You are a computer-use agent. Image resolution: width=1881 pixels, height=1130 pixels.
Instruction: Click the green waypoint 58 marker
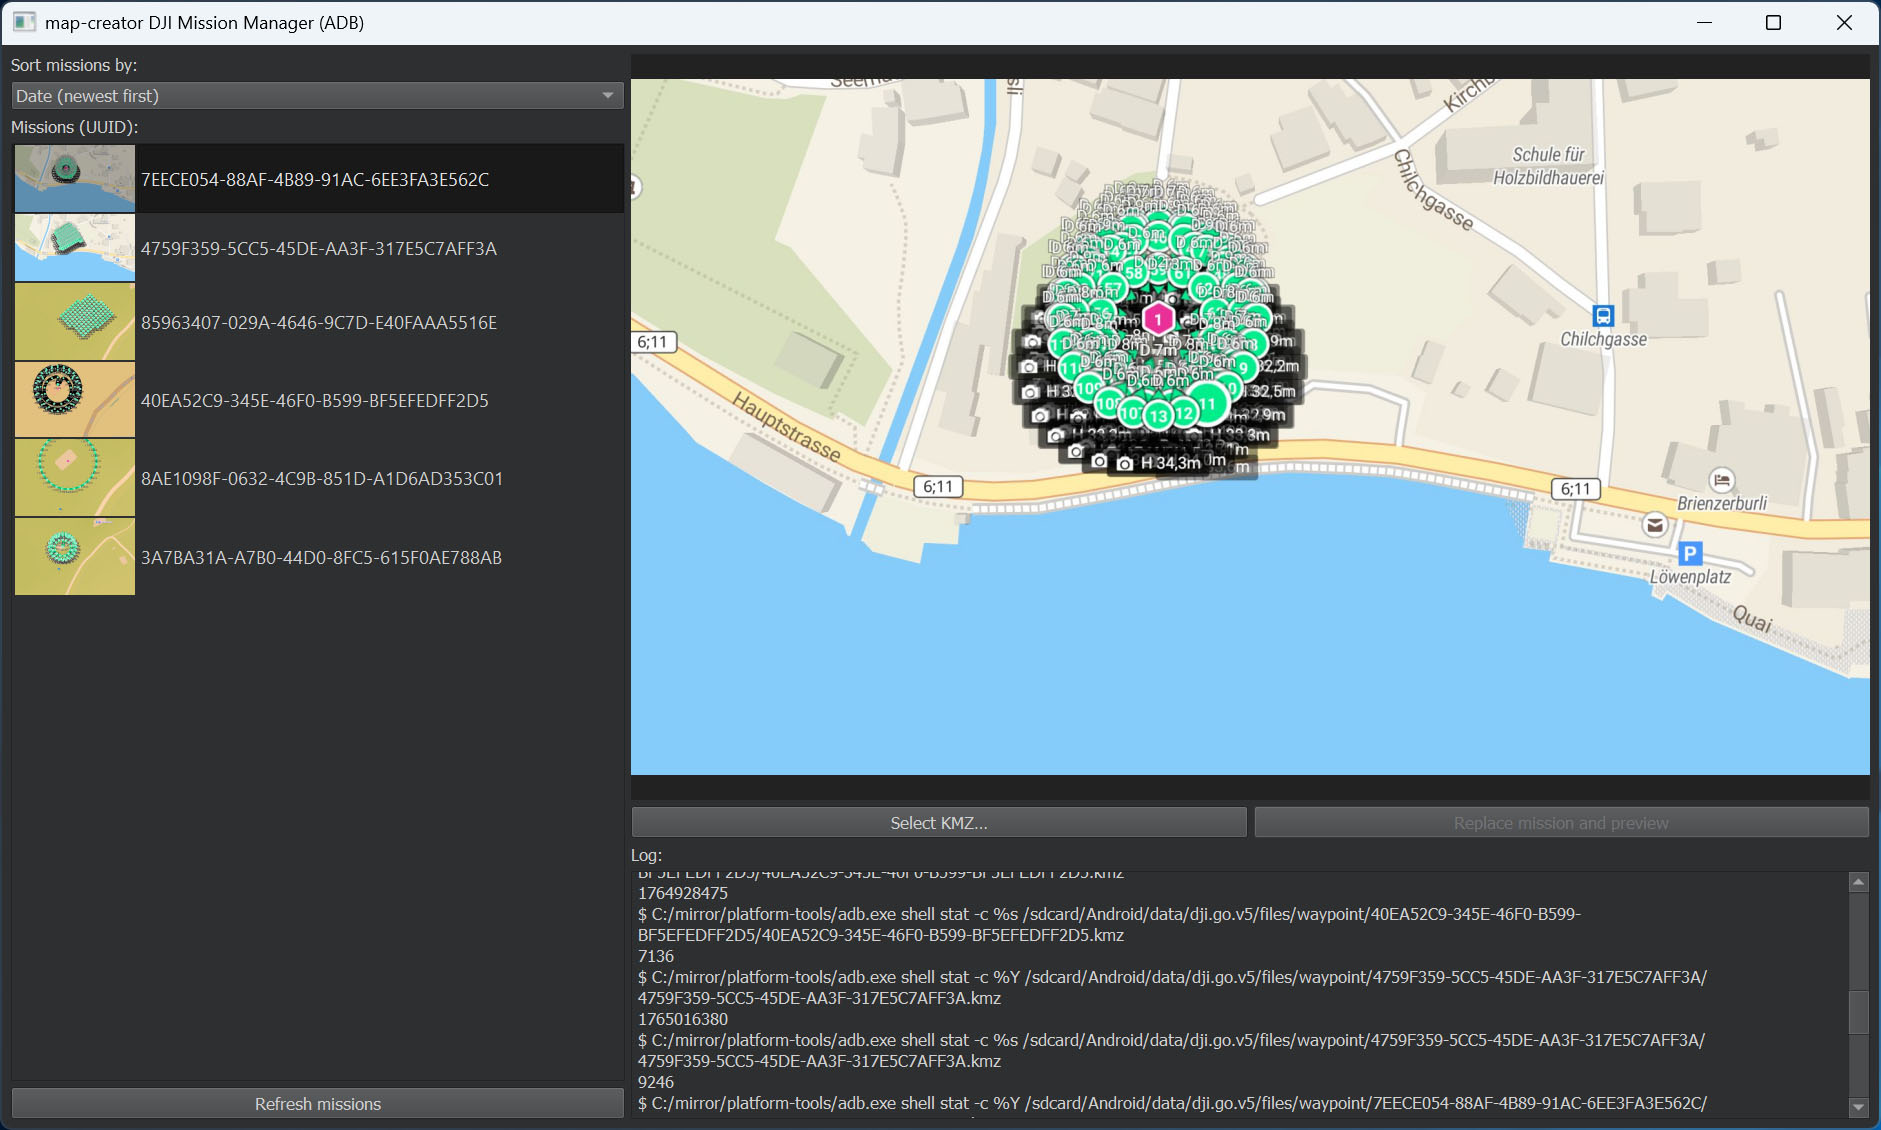coord(1134,272)
